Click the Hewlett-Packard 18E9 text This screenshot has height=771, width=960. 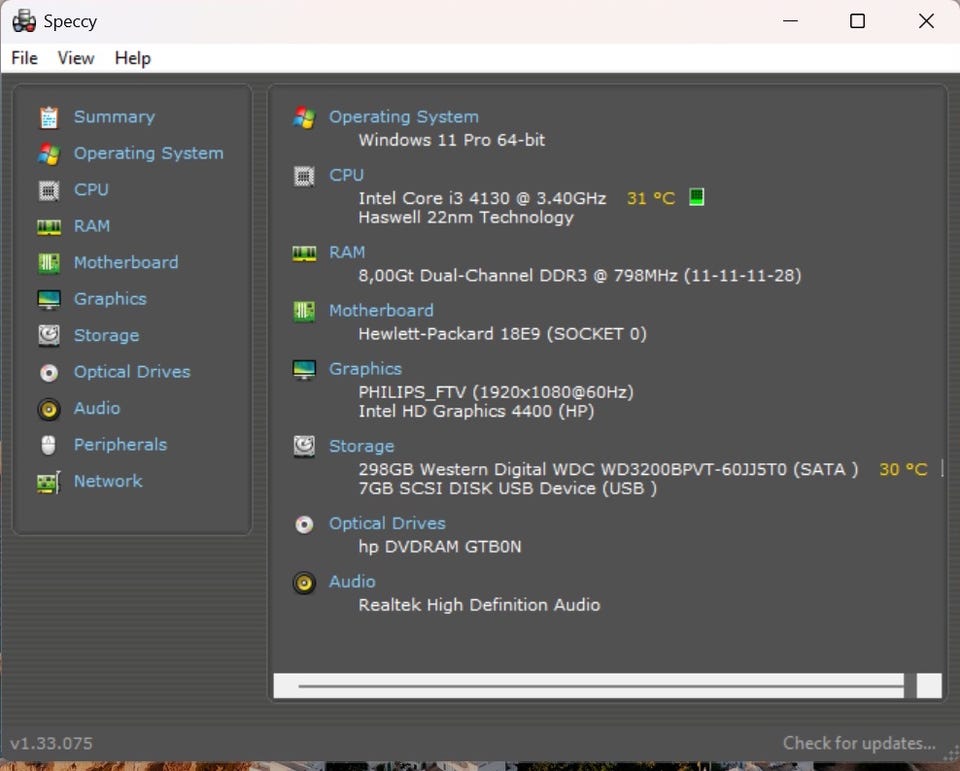click(503, 334)
